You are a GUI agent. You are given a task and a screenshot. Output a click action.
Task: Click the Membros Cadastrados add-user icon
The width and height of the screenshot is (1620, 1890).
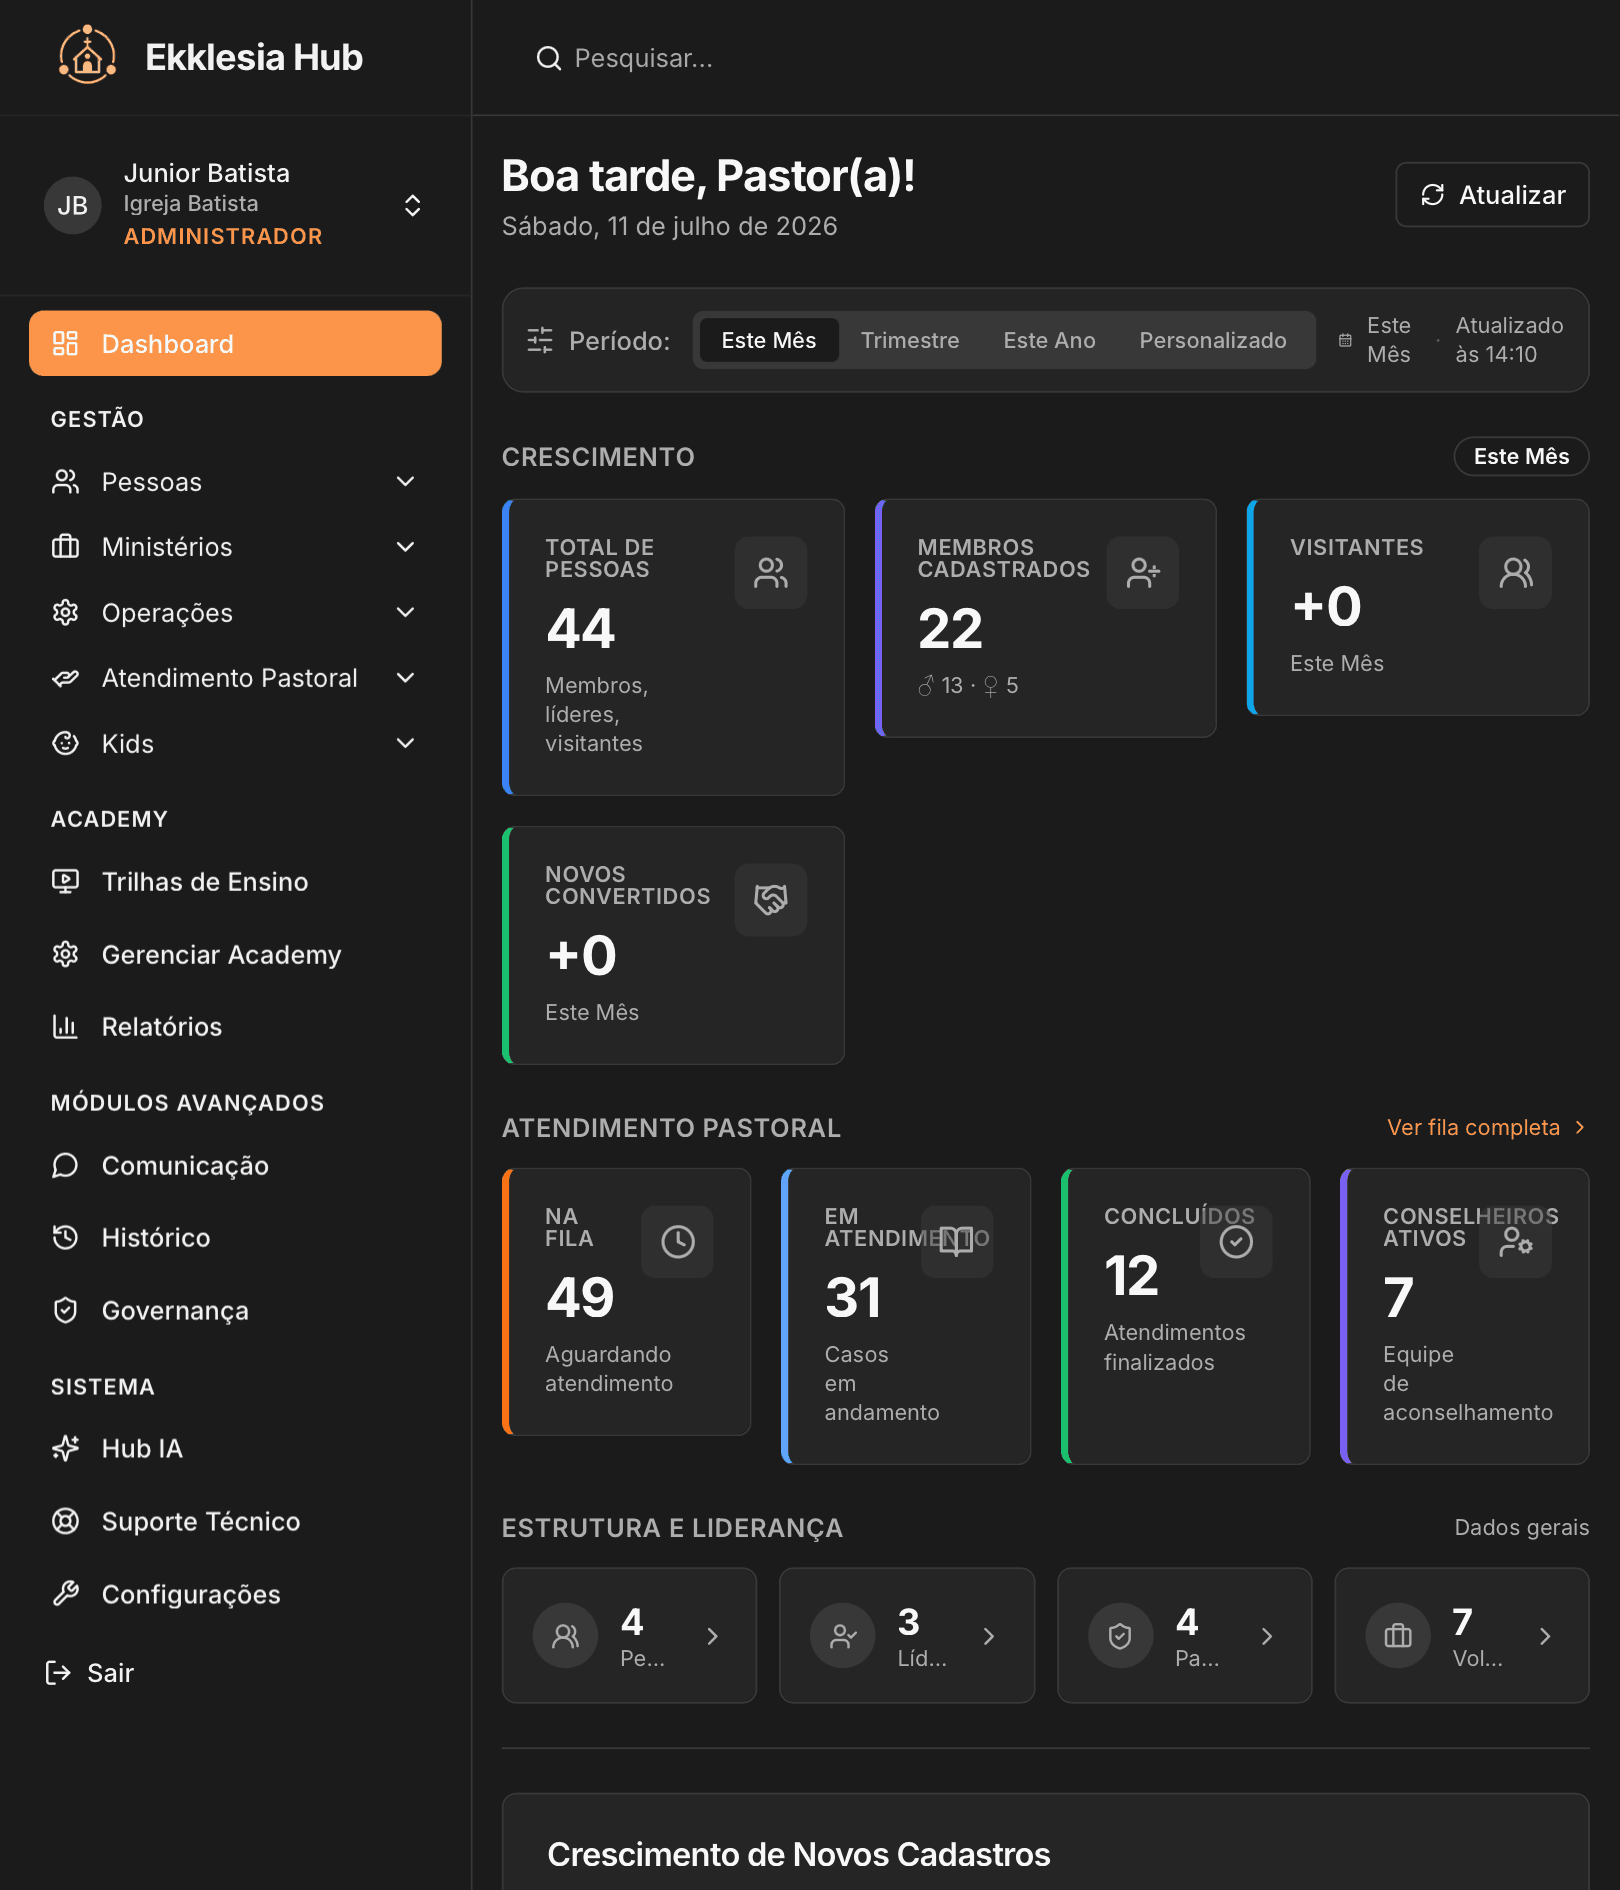[x=1143, y=572]
